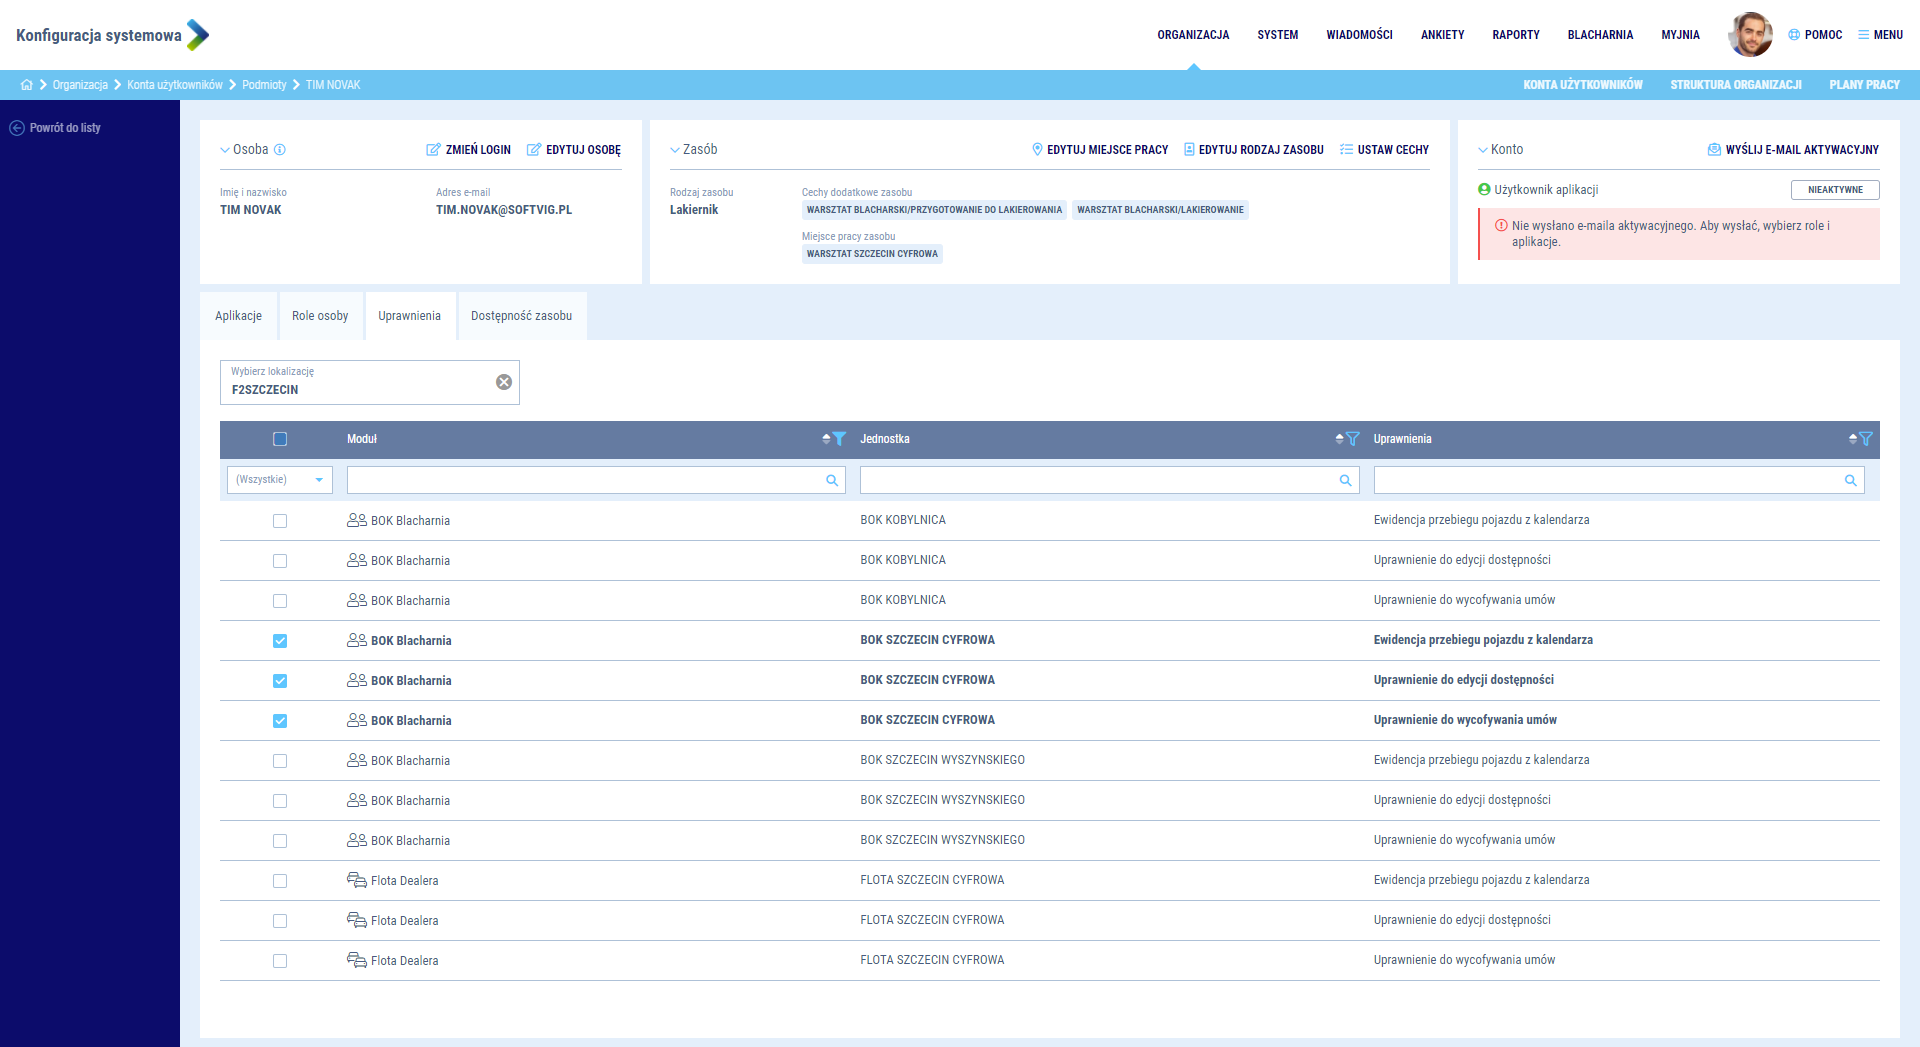Image resolution: width=1920 pixels, height=1047 pixels.
Task: Click the filter icon in Uprawnienia column
Action: pyautogui.click(x=1865, y=439)
